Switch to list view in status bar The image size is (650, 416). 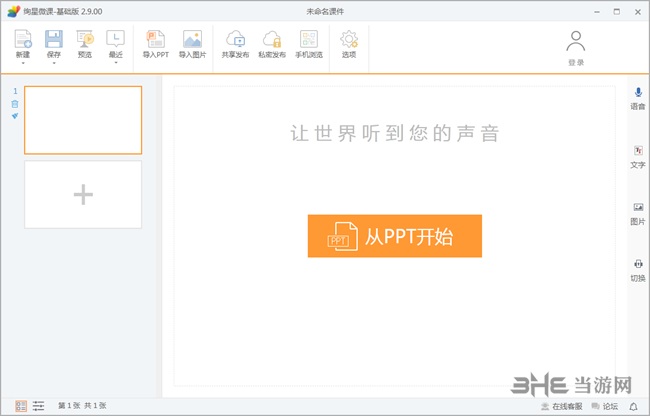pyautogui.click(x=39, y=406)
